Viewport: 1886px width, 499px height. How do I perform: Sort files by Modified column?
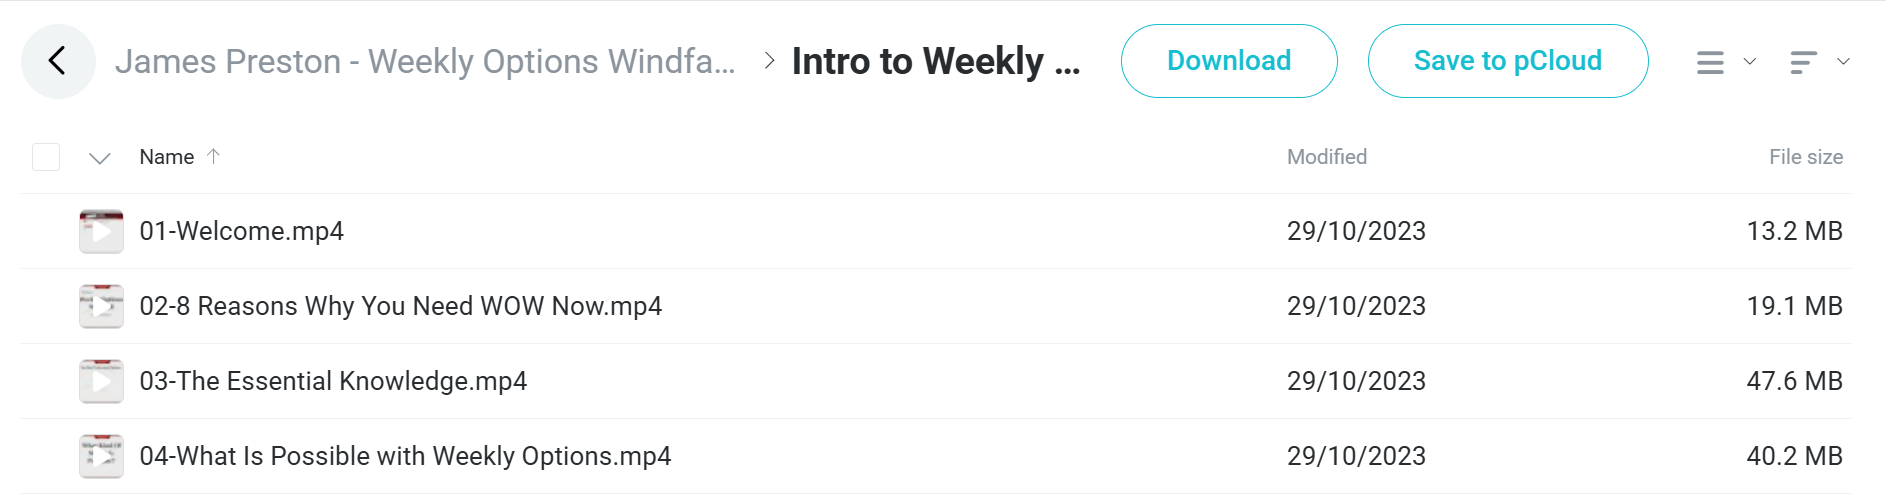pos(1326,157)
